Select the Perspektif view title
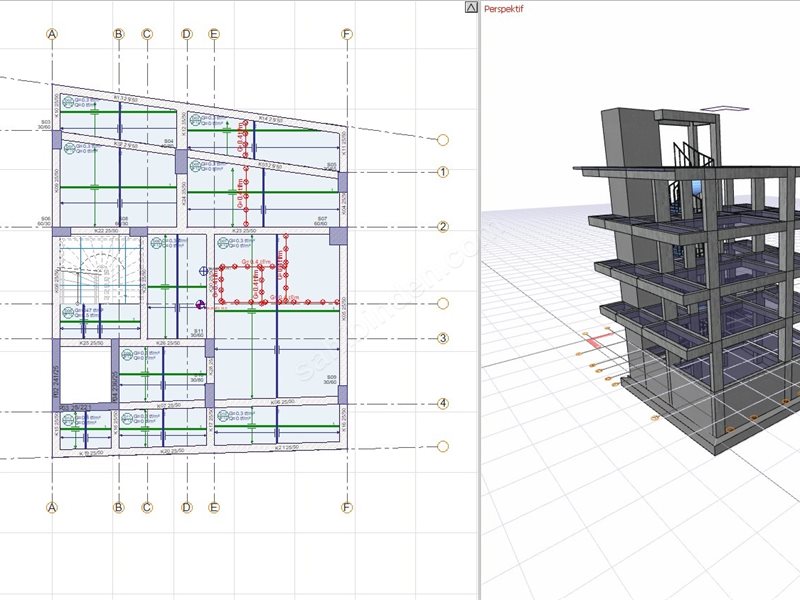This screenshot has width=800, height=600. coord(503,8)
